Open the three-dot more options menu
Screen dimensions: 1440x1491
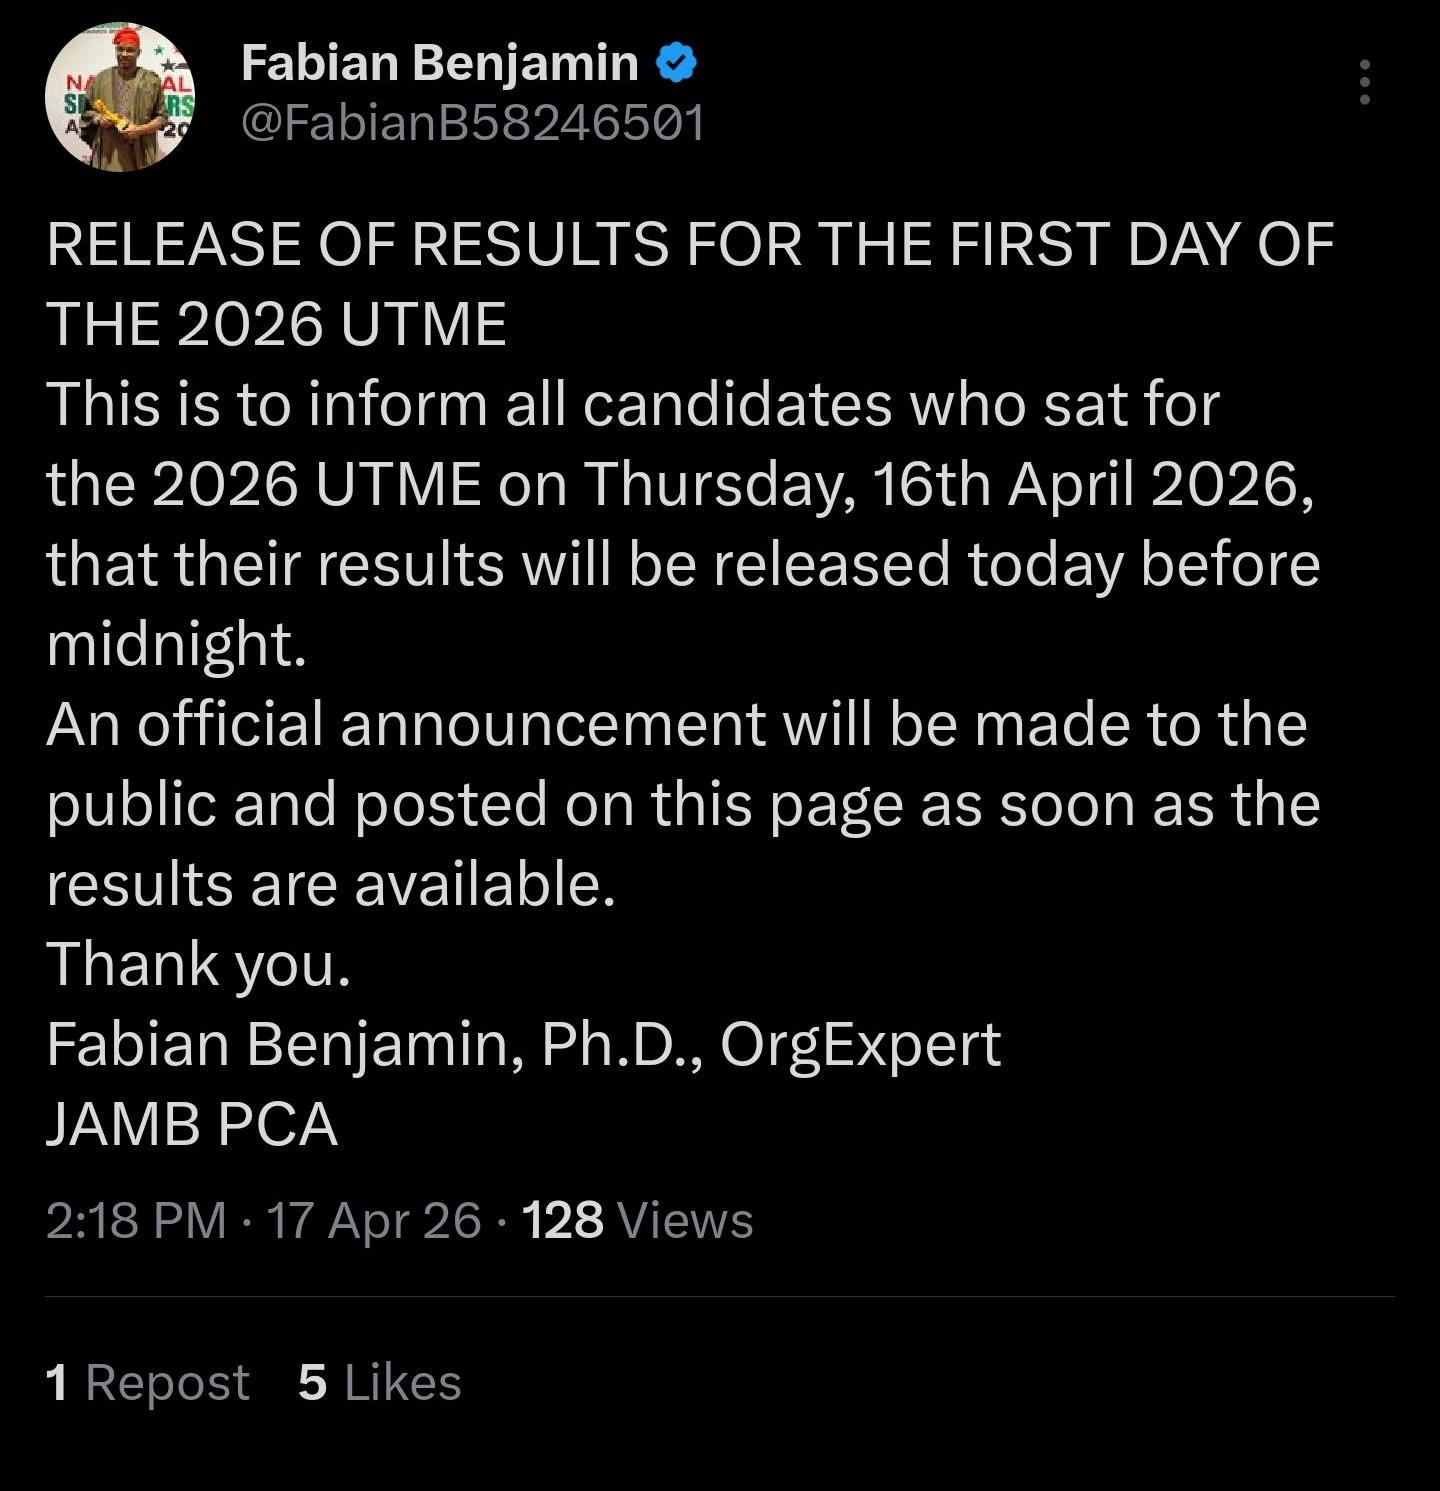(1364, 82)
